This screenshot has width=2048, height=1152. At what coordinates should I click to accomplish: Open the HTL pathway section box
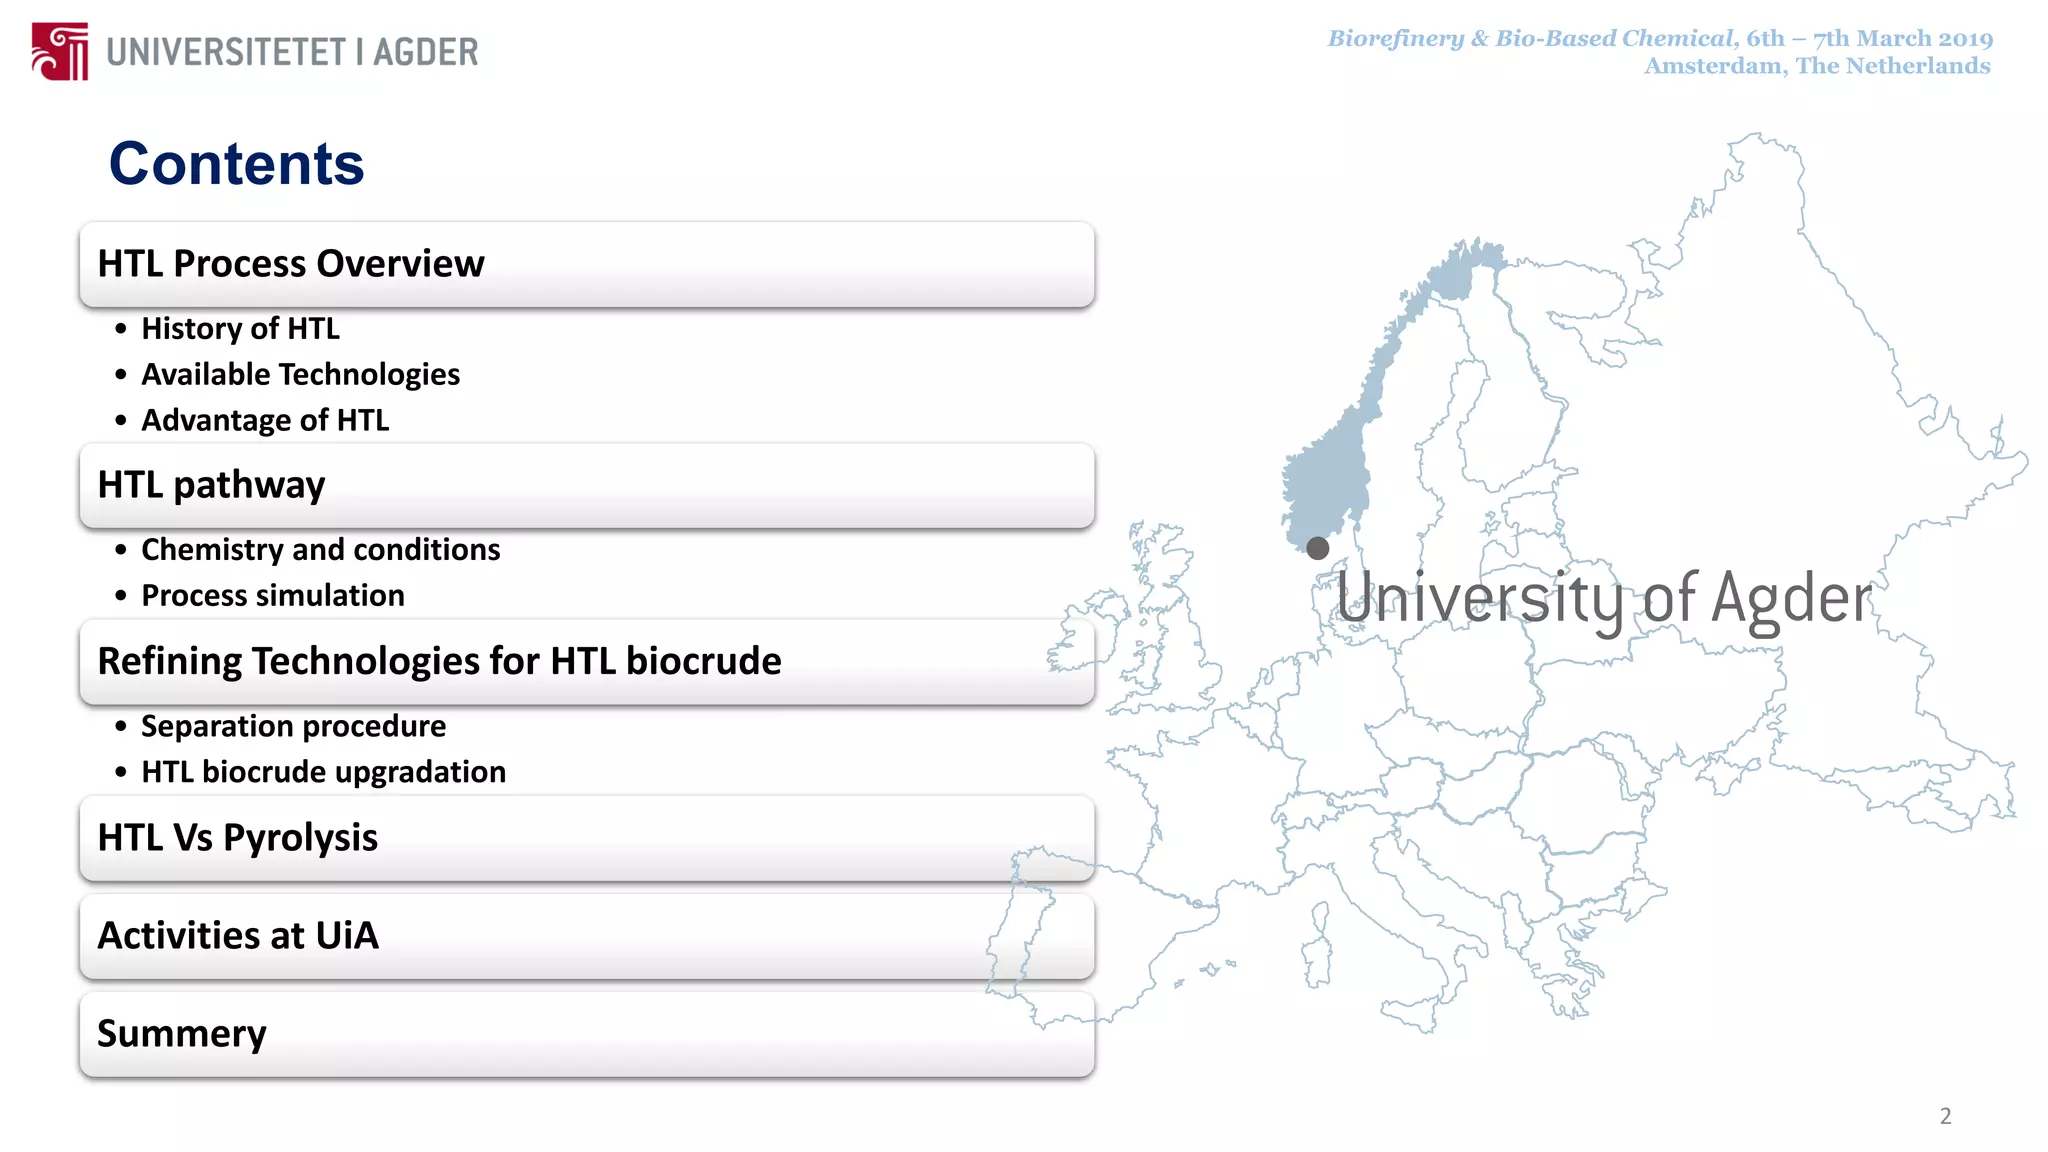pyautogui.click(x=587, y=485)
